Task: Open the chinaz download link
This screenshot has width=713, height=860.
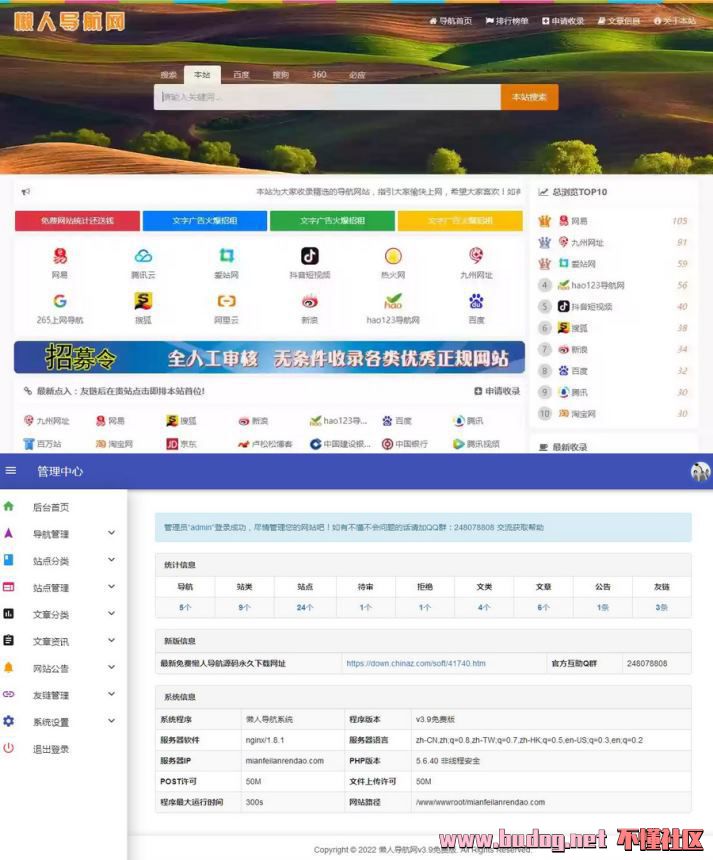Action: 416,663
